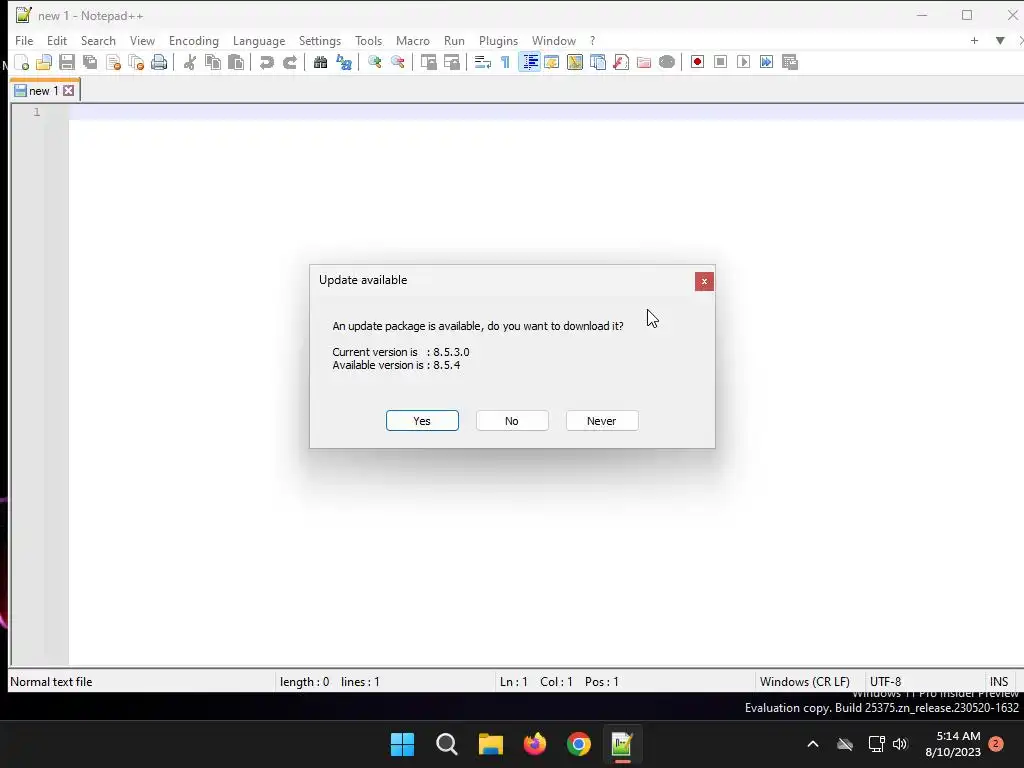Open the Search menu
1024x768 pixels.
pyautogui.click(x=98, y=40)
